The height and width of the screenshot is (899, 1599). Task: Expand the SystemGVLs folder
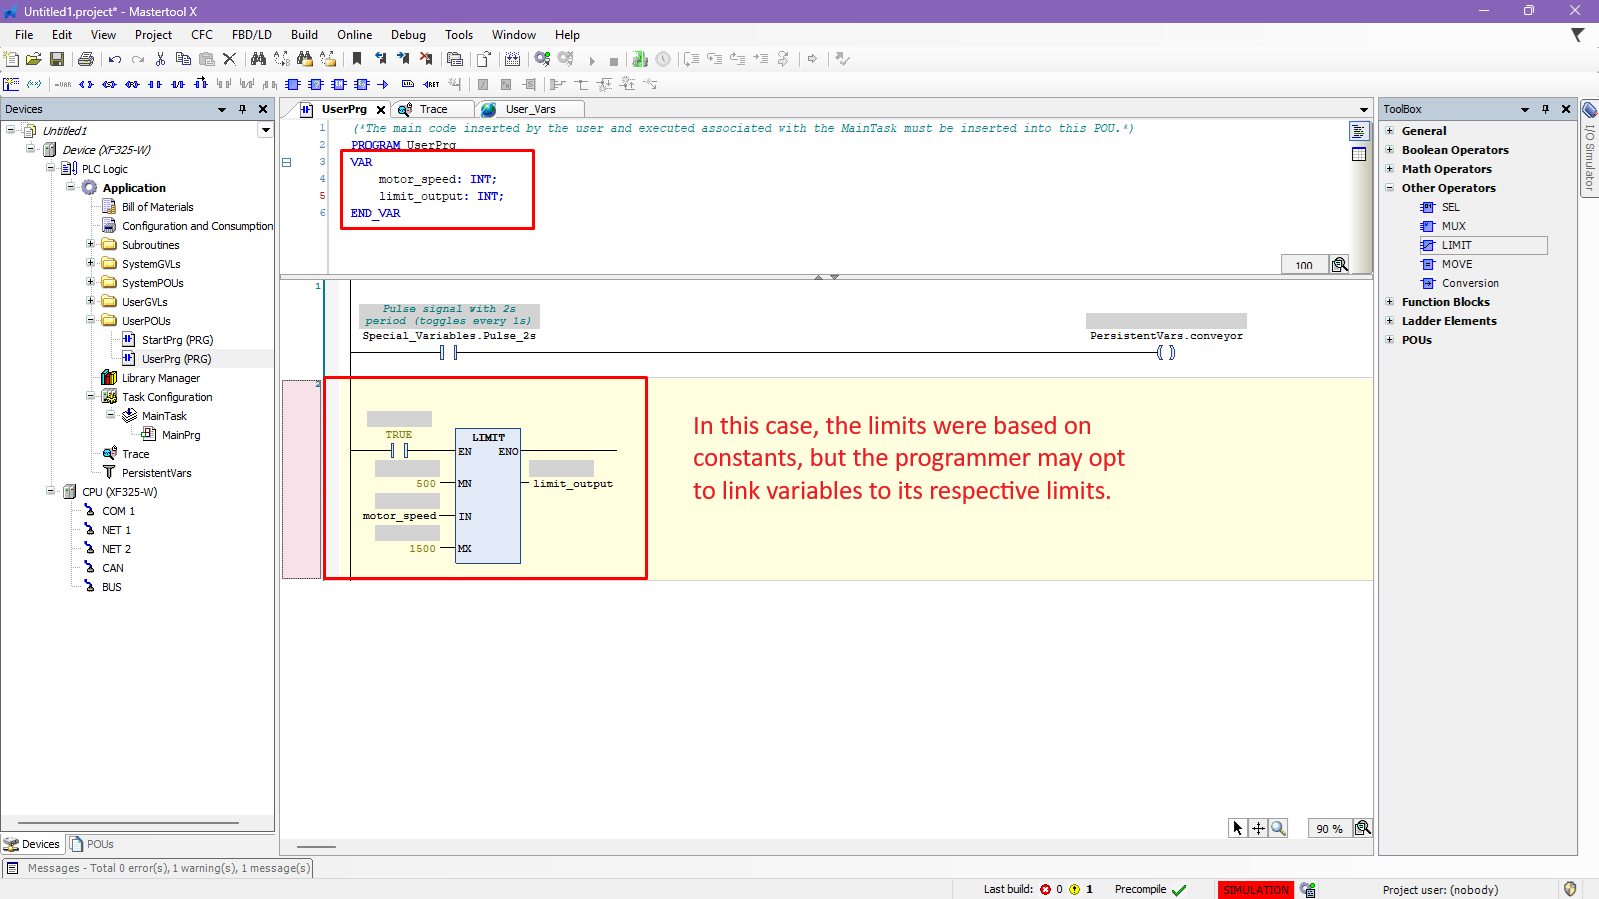[90, 264]
